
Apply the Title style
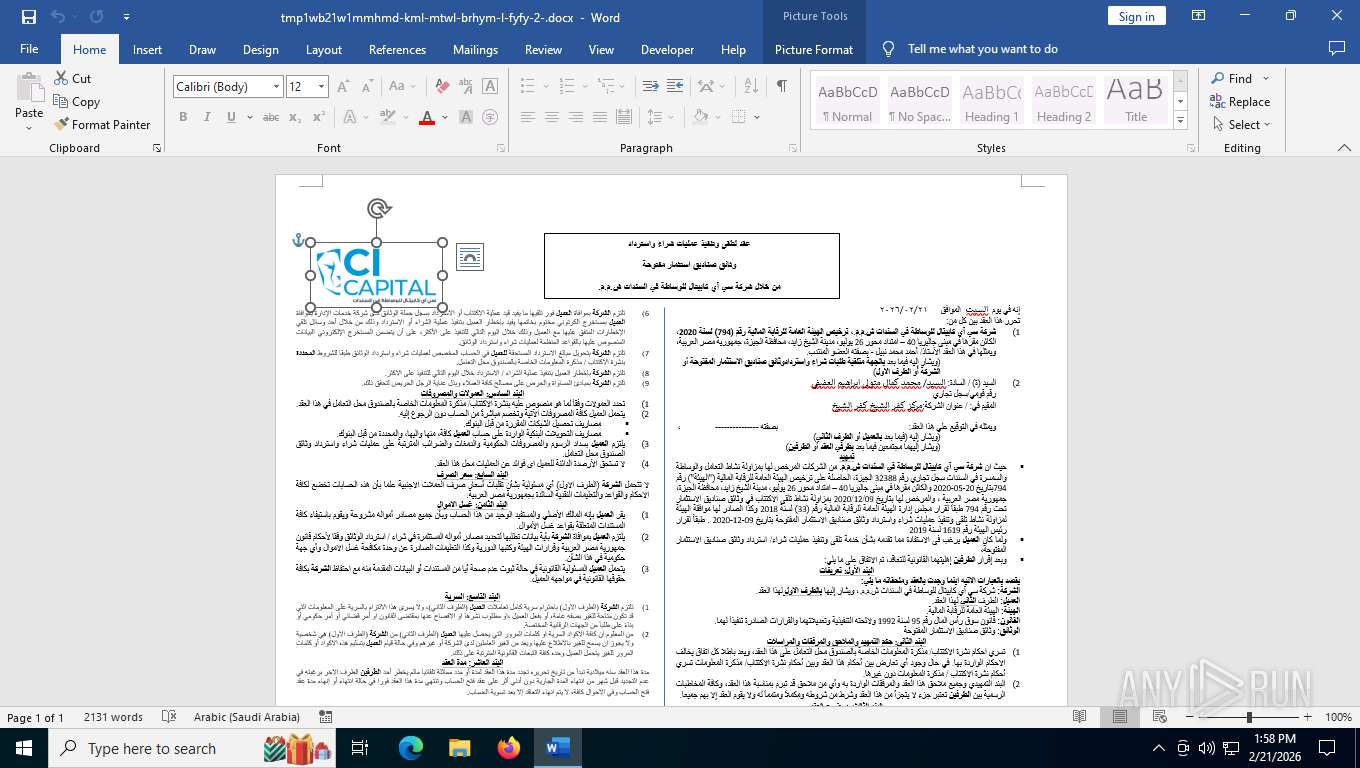tap(1136, 102)
